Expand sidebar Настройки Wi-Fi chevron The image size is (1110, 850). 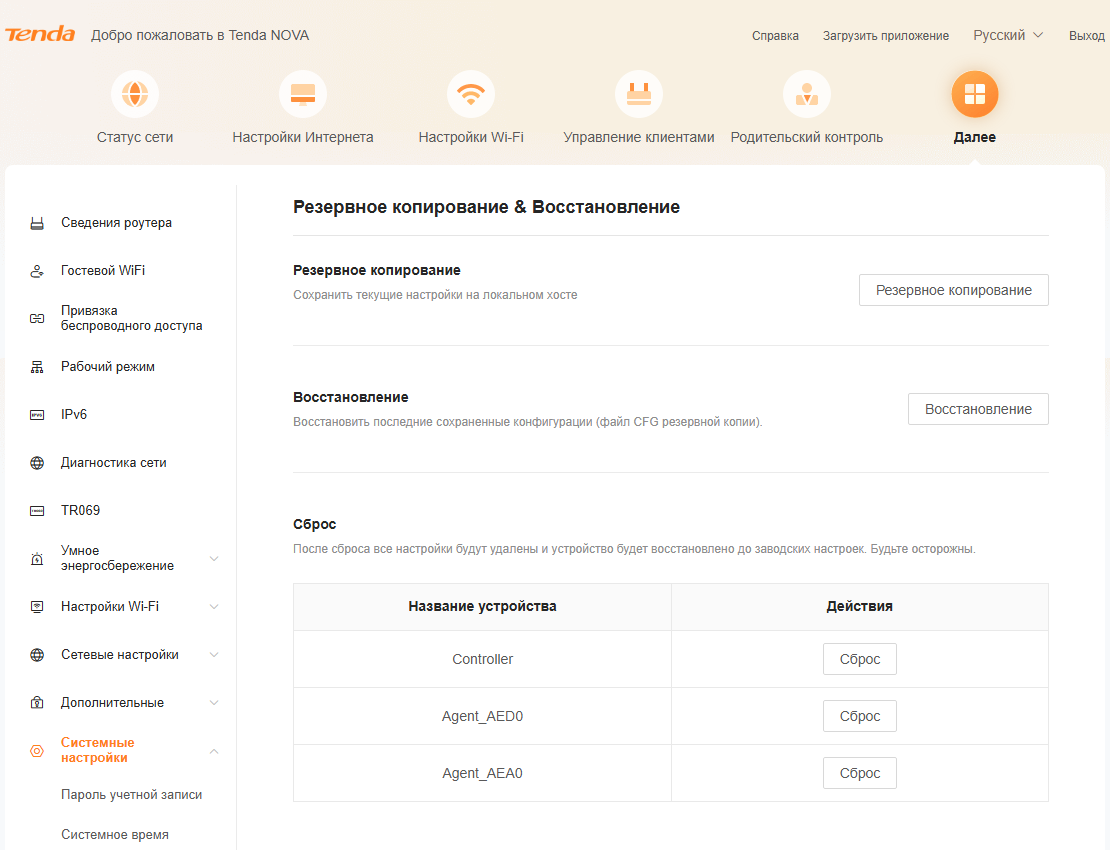click(x=214, y=607)
